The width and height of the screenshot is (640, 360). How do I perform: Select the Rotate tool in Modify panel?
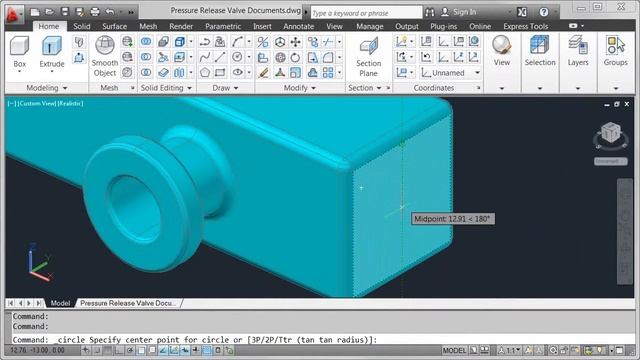(x=296, y=57)
